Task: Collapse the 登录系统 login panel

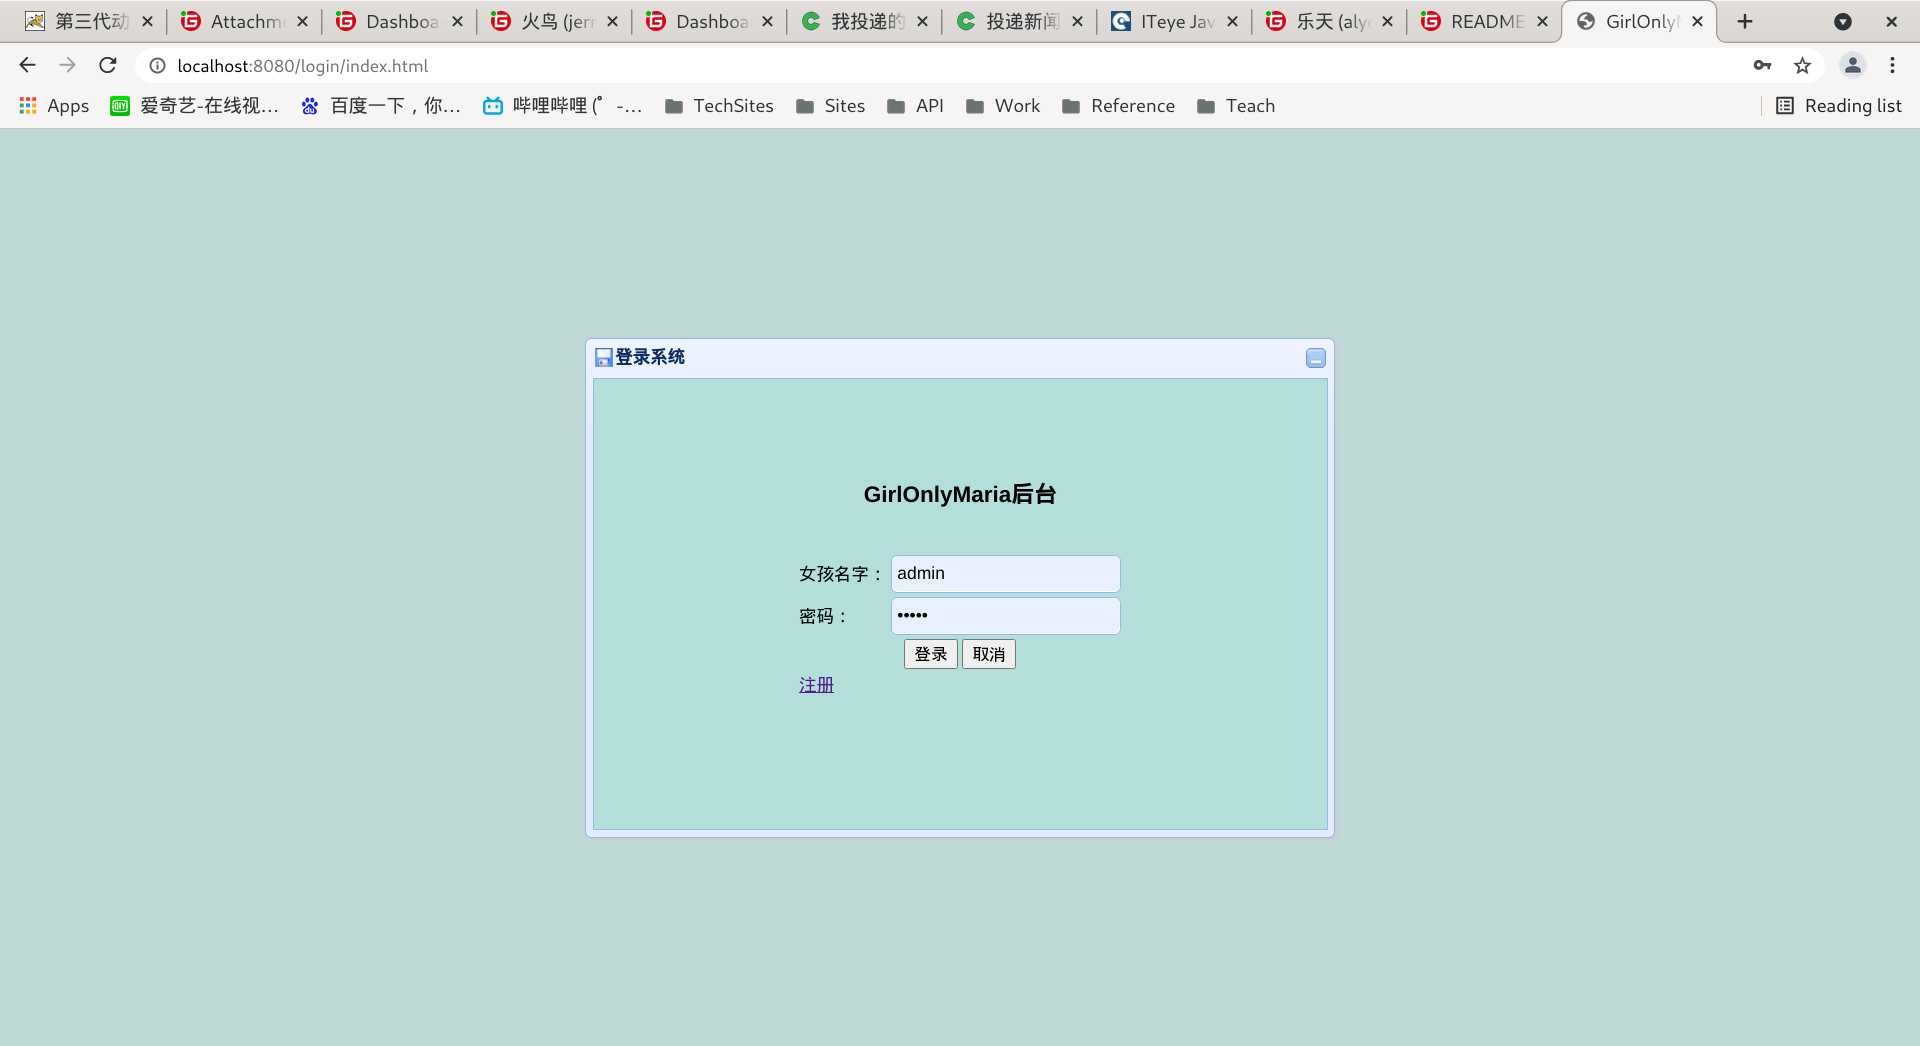Action: click(1316, 358)
